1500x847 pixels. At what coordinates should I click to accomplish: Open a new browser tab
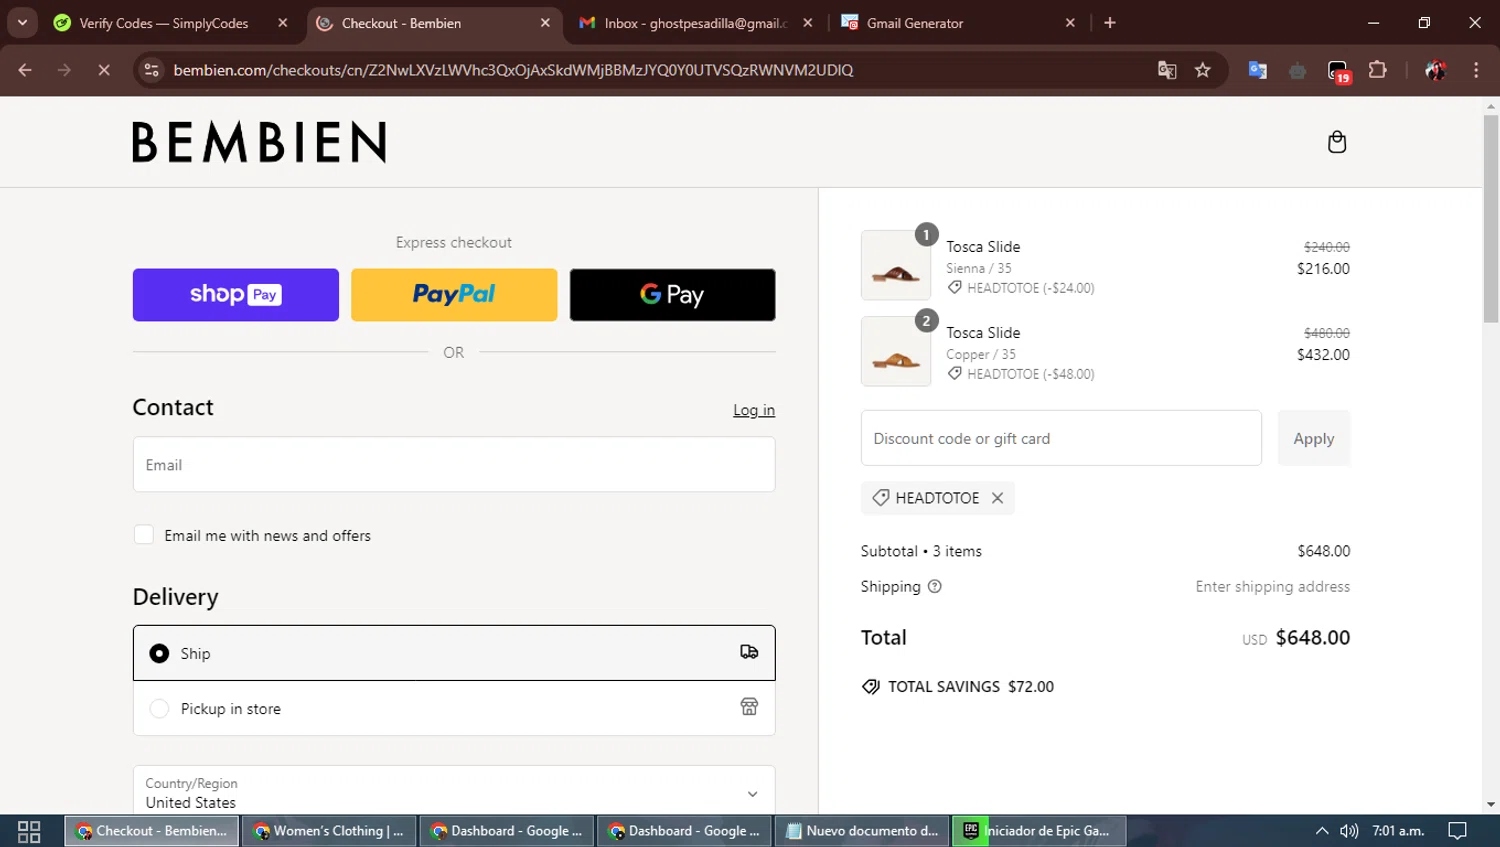[x=1110, y=23]
